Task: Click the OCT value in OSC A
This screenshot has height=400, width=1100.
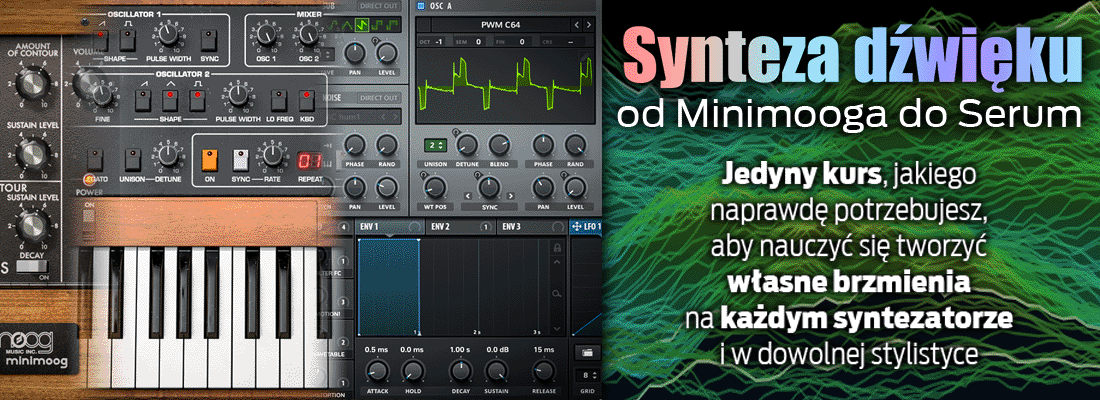Action: pos(438,41)
